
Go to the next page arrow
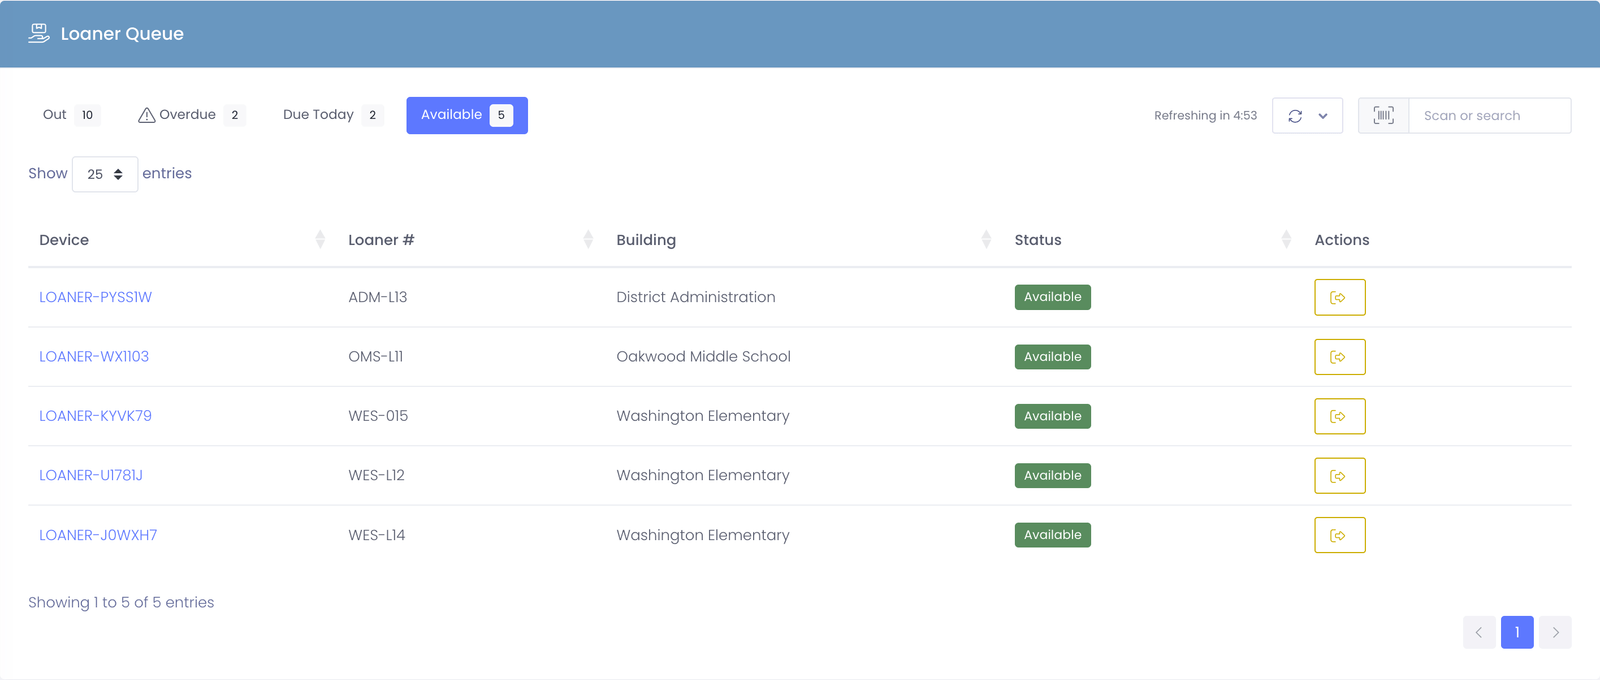1555,632
